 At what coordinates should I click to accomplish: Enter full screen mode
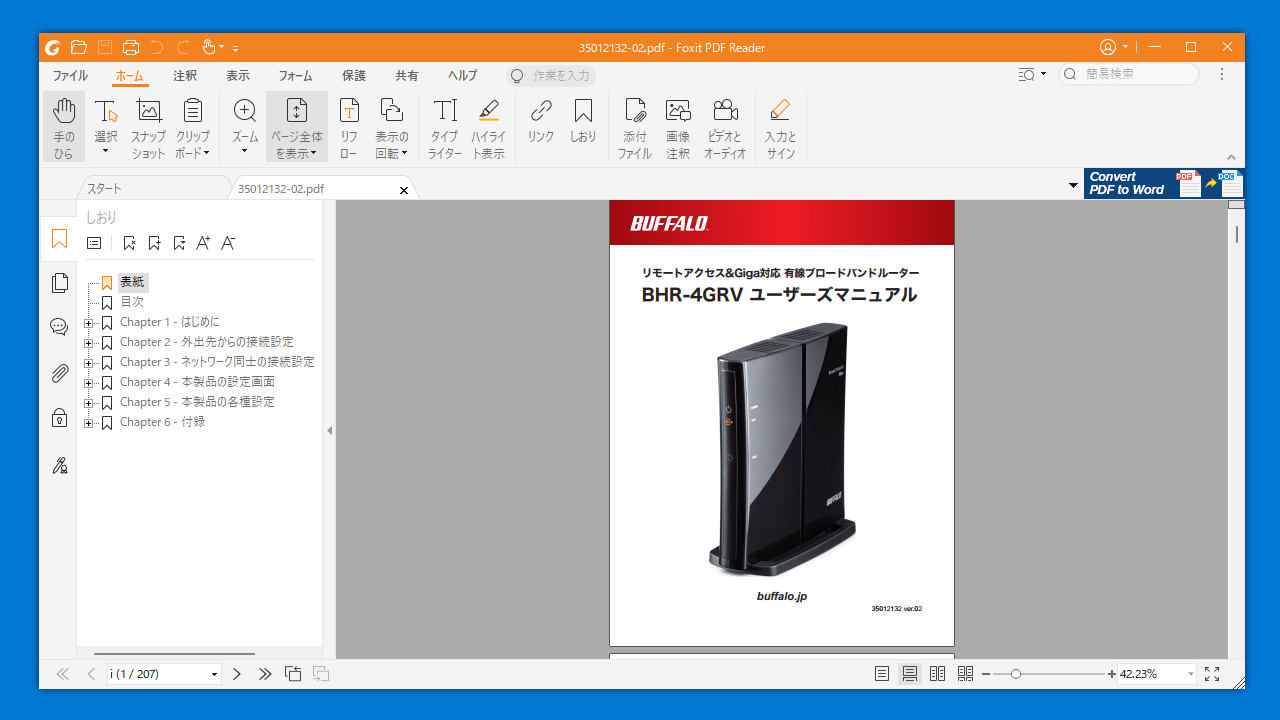(x=1212, y=674)
